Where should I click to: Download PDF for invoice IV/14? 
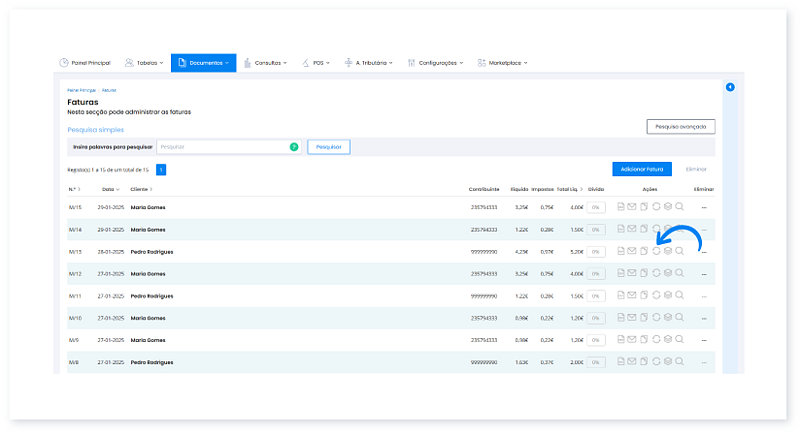pos(621,228)
